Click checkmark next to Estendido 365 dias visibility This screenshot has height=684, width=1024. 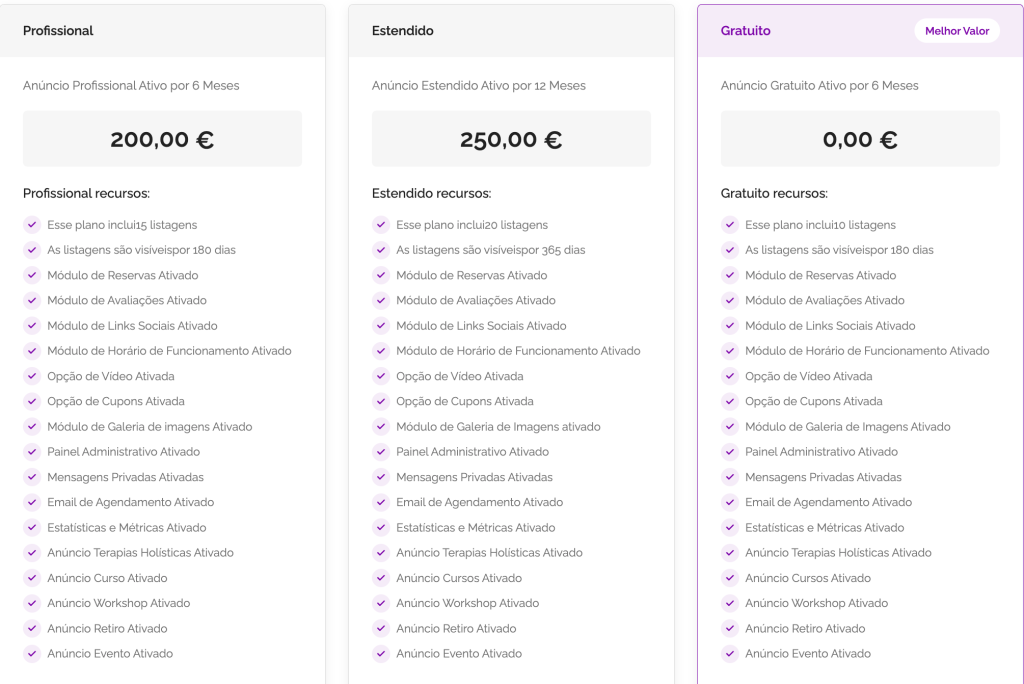[380, 250]
